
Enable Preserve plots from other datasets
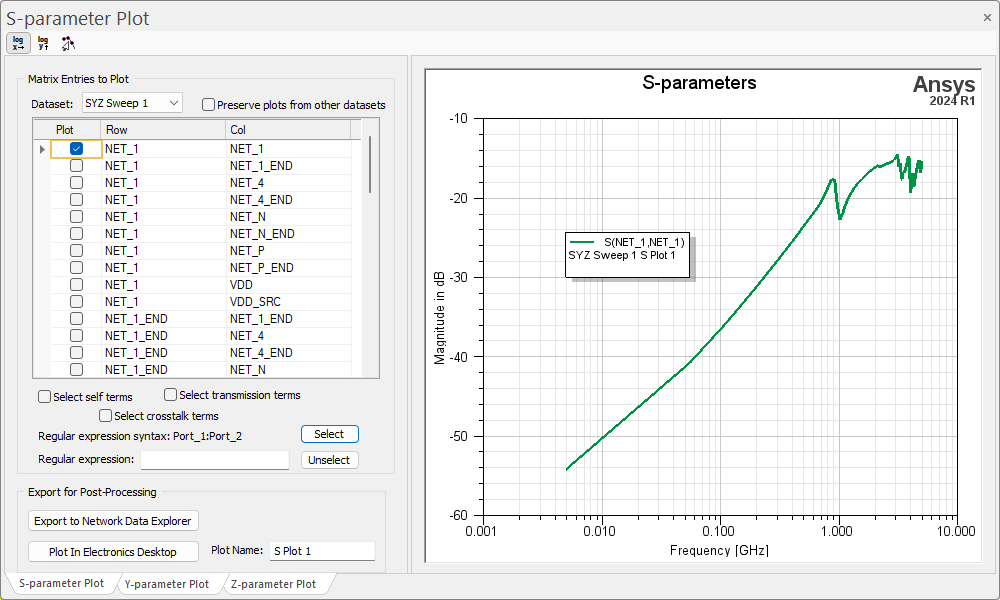pyautogui.click(x=208, y=105)
